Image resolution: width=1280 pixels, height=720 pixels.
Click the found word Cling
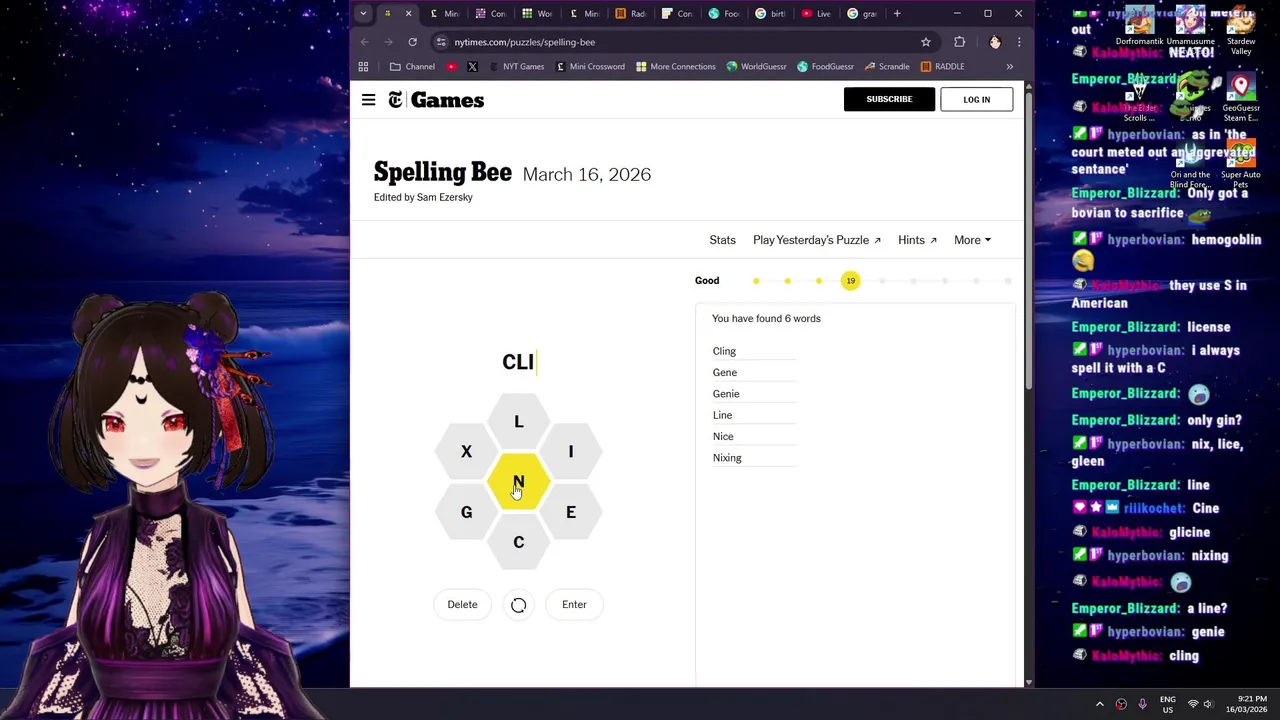(x=724, y=351)
